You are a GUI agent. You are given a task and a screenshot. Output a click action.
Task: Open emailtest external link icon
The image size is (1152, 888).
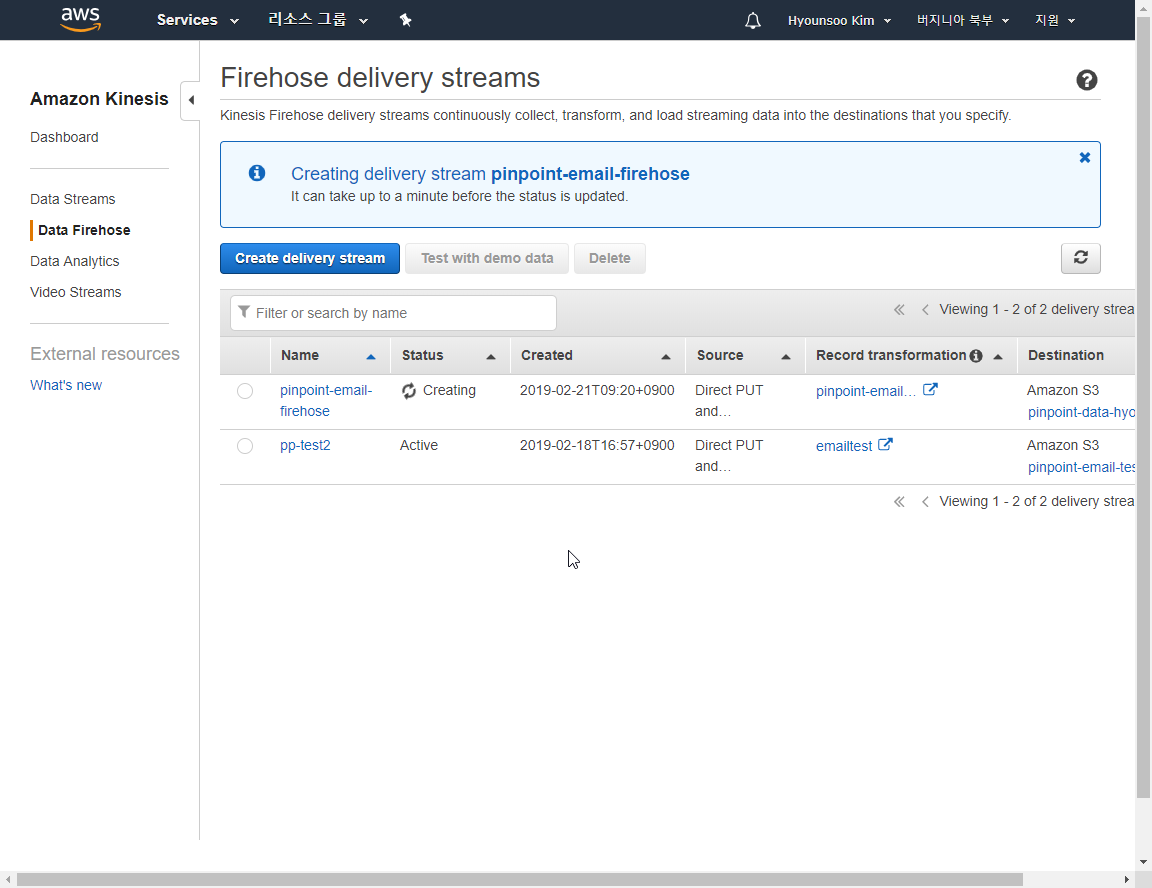pos(885,444)
